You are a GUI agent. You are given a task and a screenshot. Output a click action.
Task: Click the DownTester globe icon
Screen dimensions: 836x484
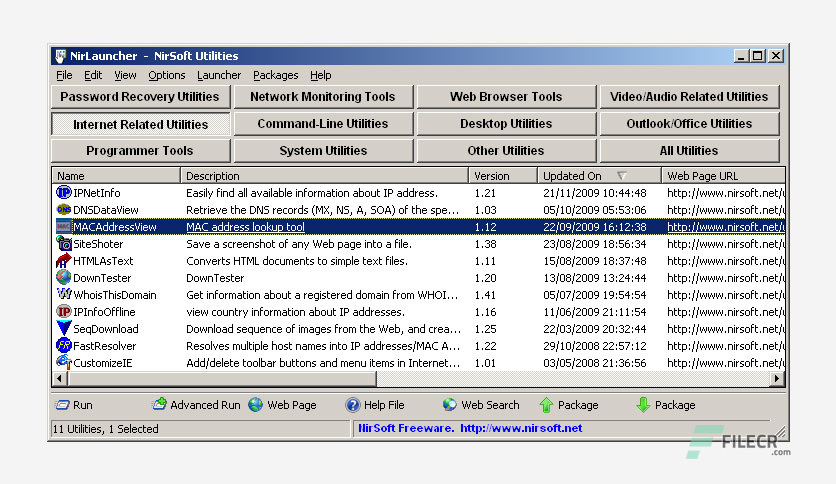click(63, 277)
